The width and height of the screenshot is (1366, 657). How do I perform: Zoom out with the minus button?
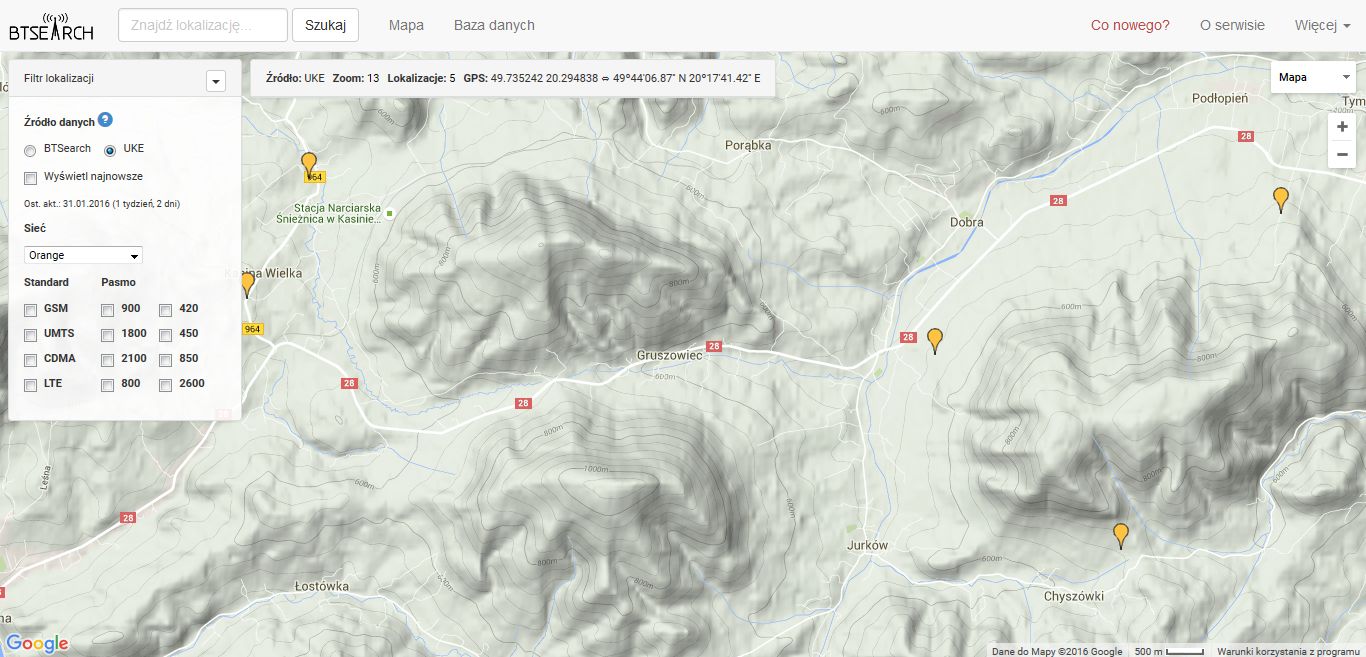point(1342,154)
